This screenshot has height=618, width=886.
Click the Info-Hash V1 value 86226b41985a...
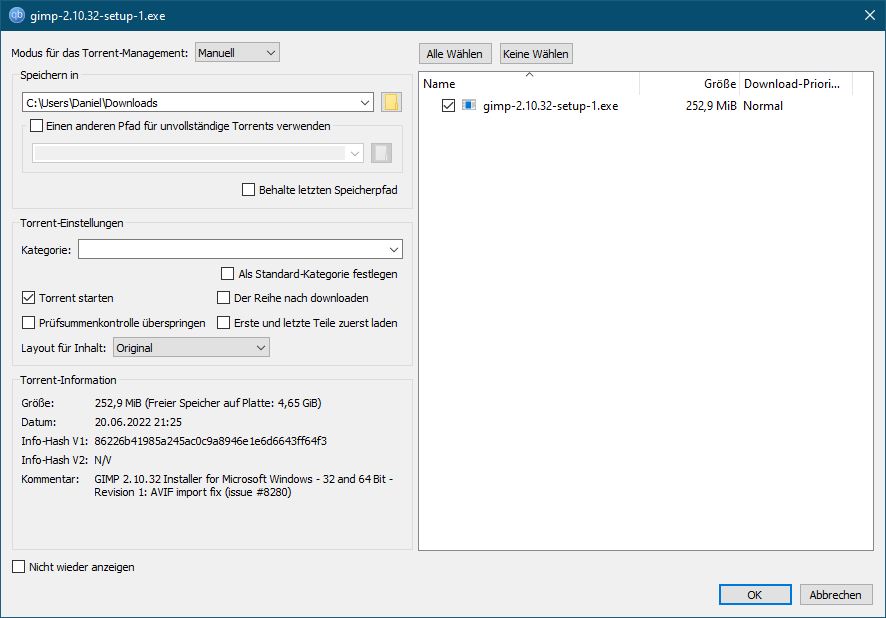(210, 441)
